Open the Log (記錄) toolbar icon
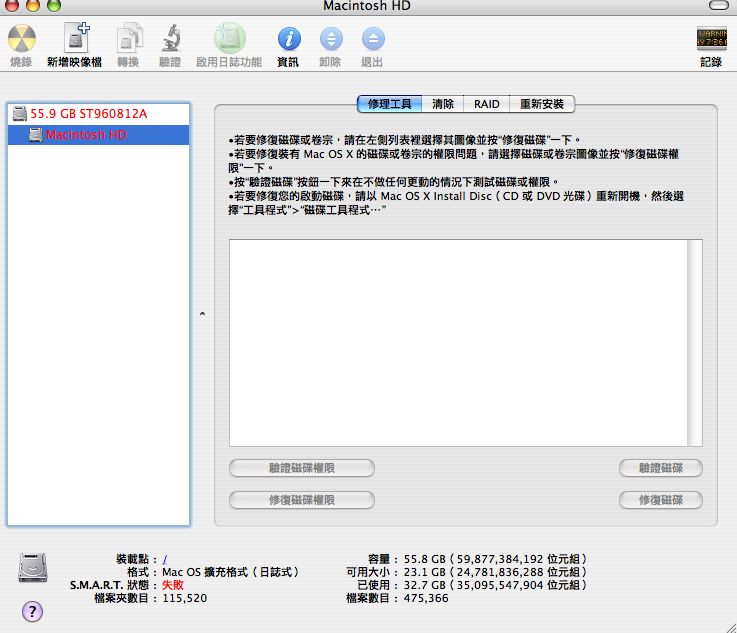 point(711,39)
